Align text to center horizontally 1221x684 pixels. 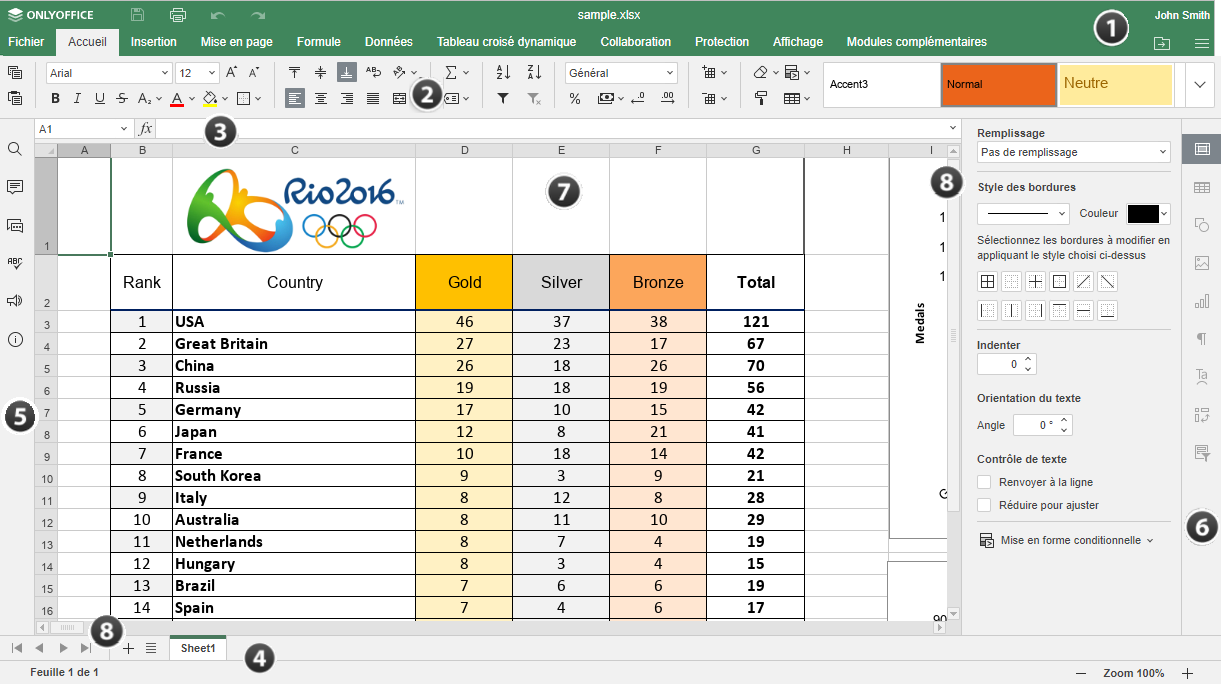(321, 98)
